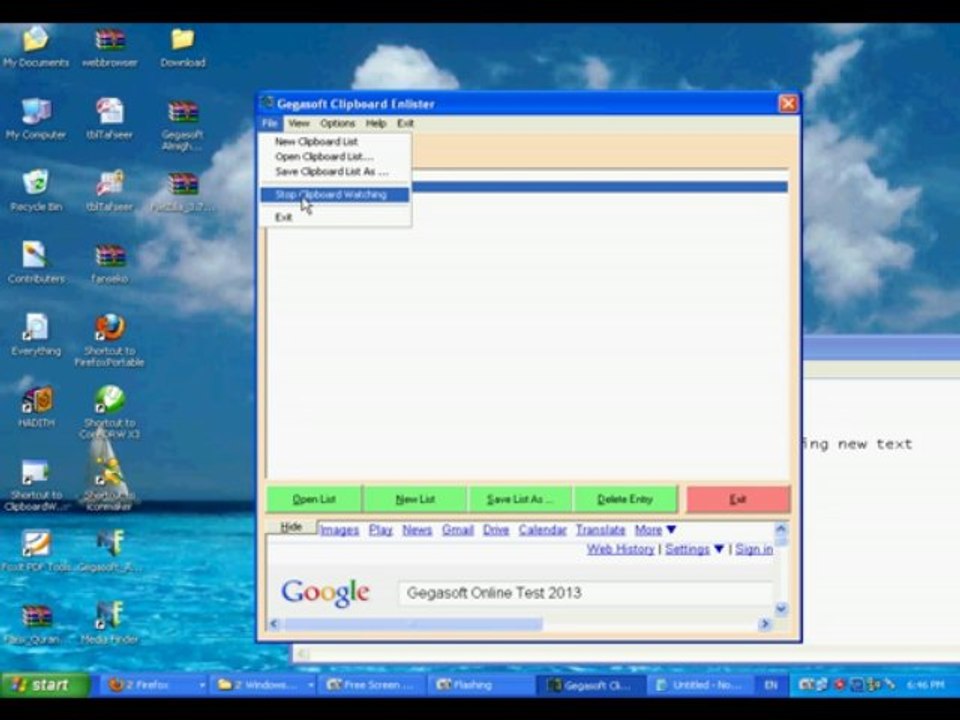Viewport: 960px width, 720px height.
Task: Select the Download folder icon
Action: click(182, 46)
